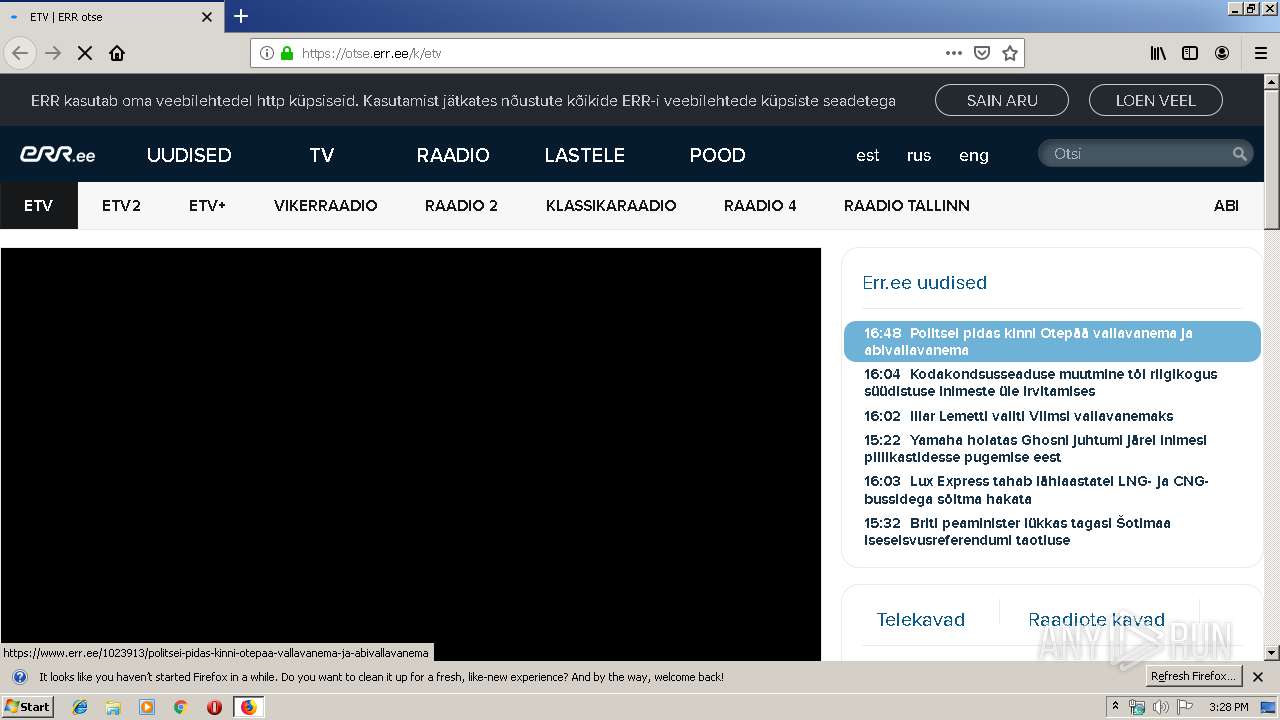Open the Windows Start button
The height and width of the screenshot is (720, 1280).
pos(28,706)
